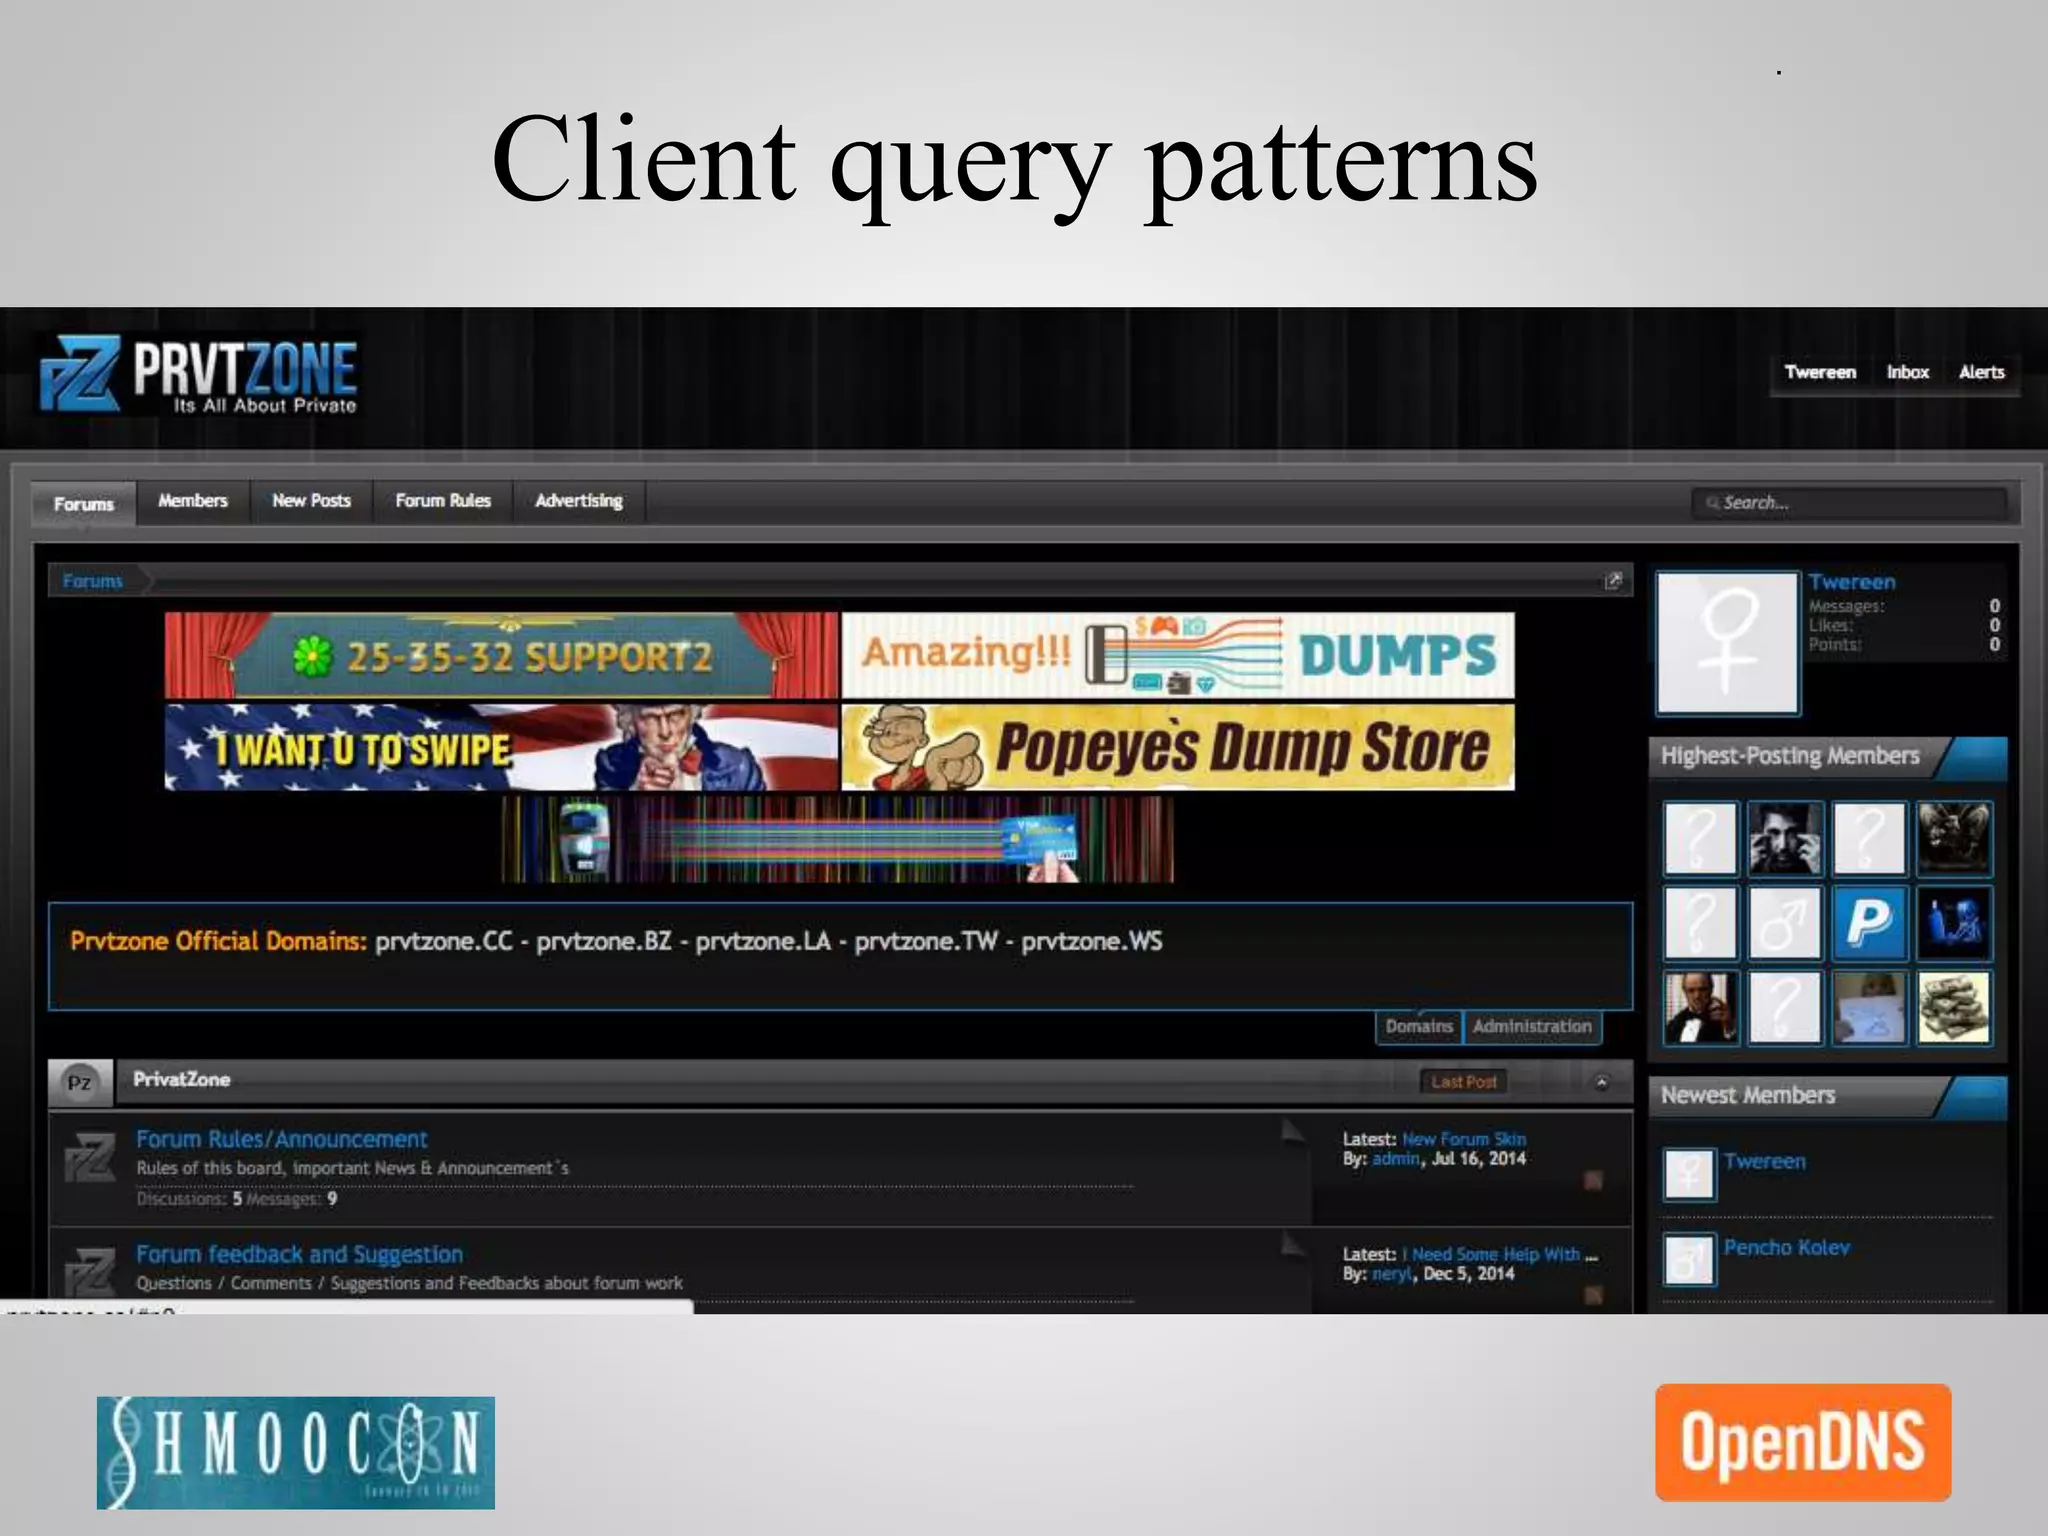This screenshot has width=2048, height=1536.
Task: Open admin user profile link
Action: 1396,1158
